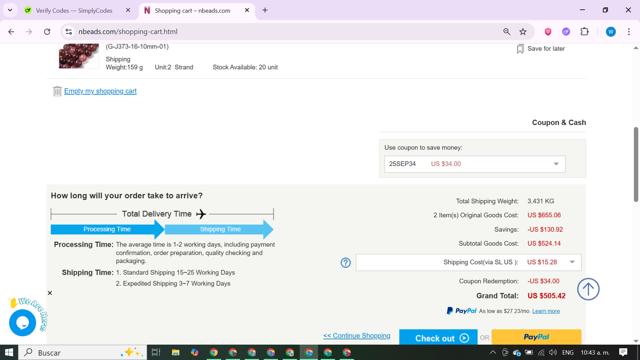Click the blue Check out button

coord(438,337)
